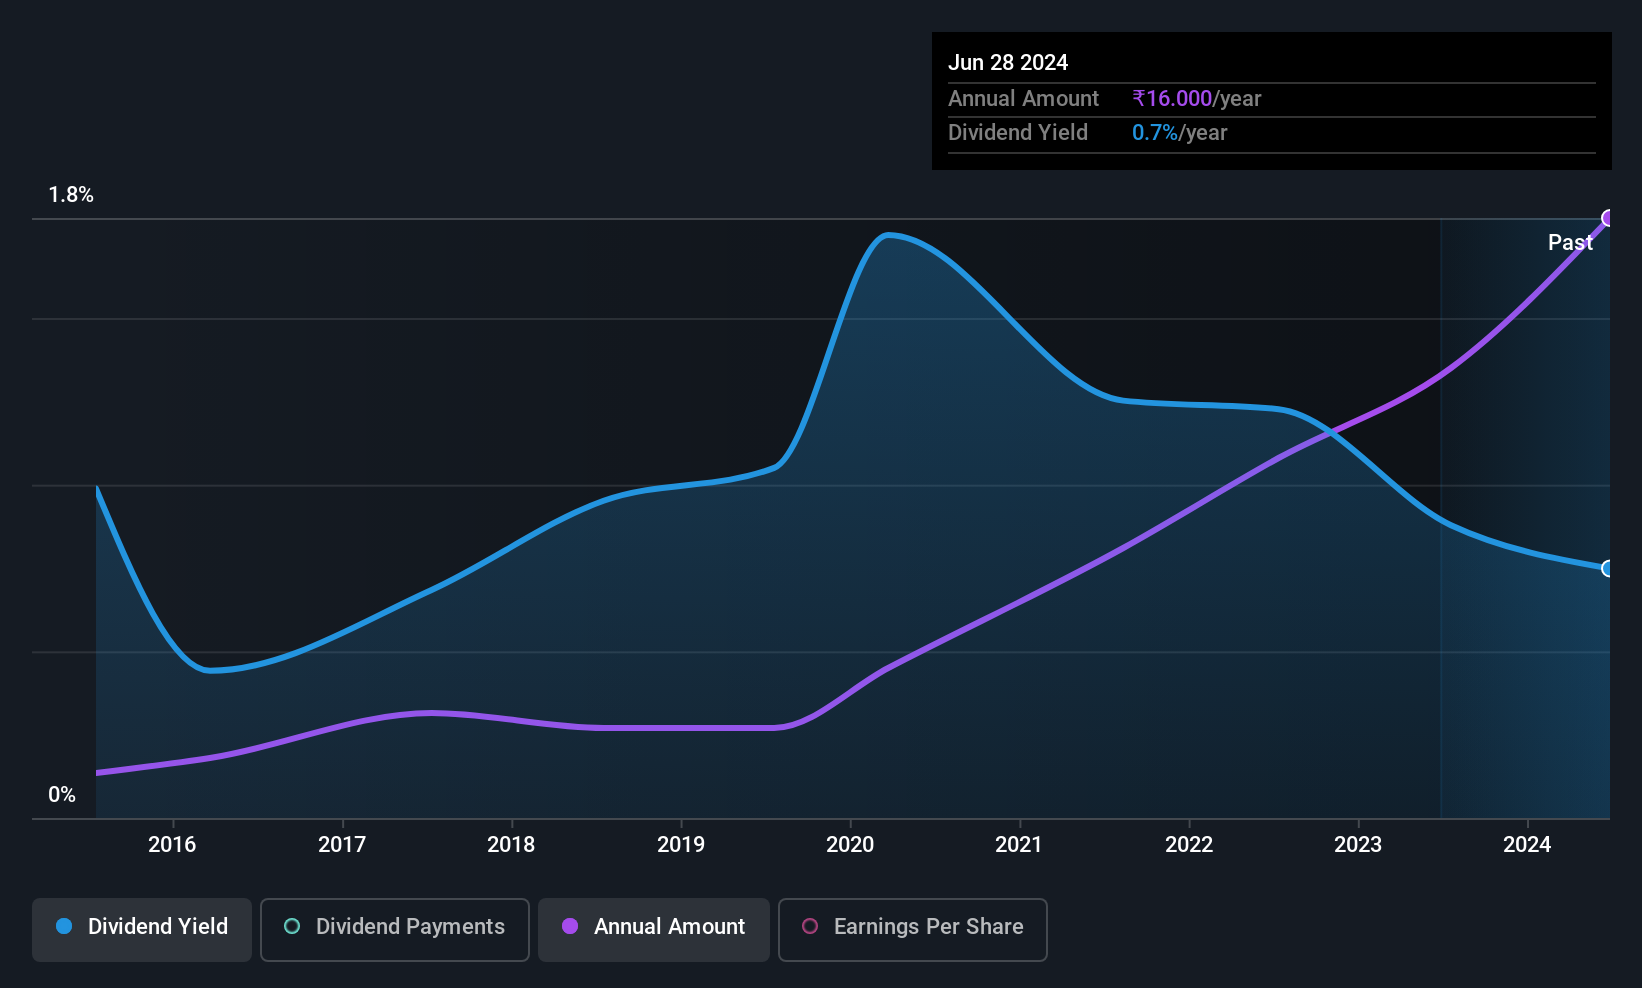
Task: Click the 2016 x-axis label
Action: 172,844
